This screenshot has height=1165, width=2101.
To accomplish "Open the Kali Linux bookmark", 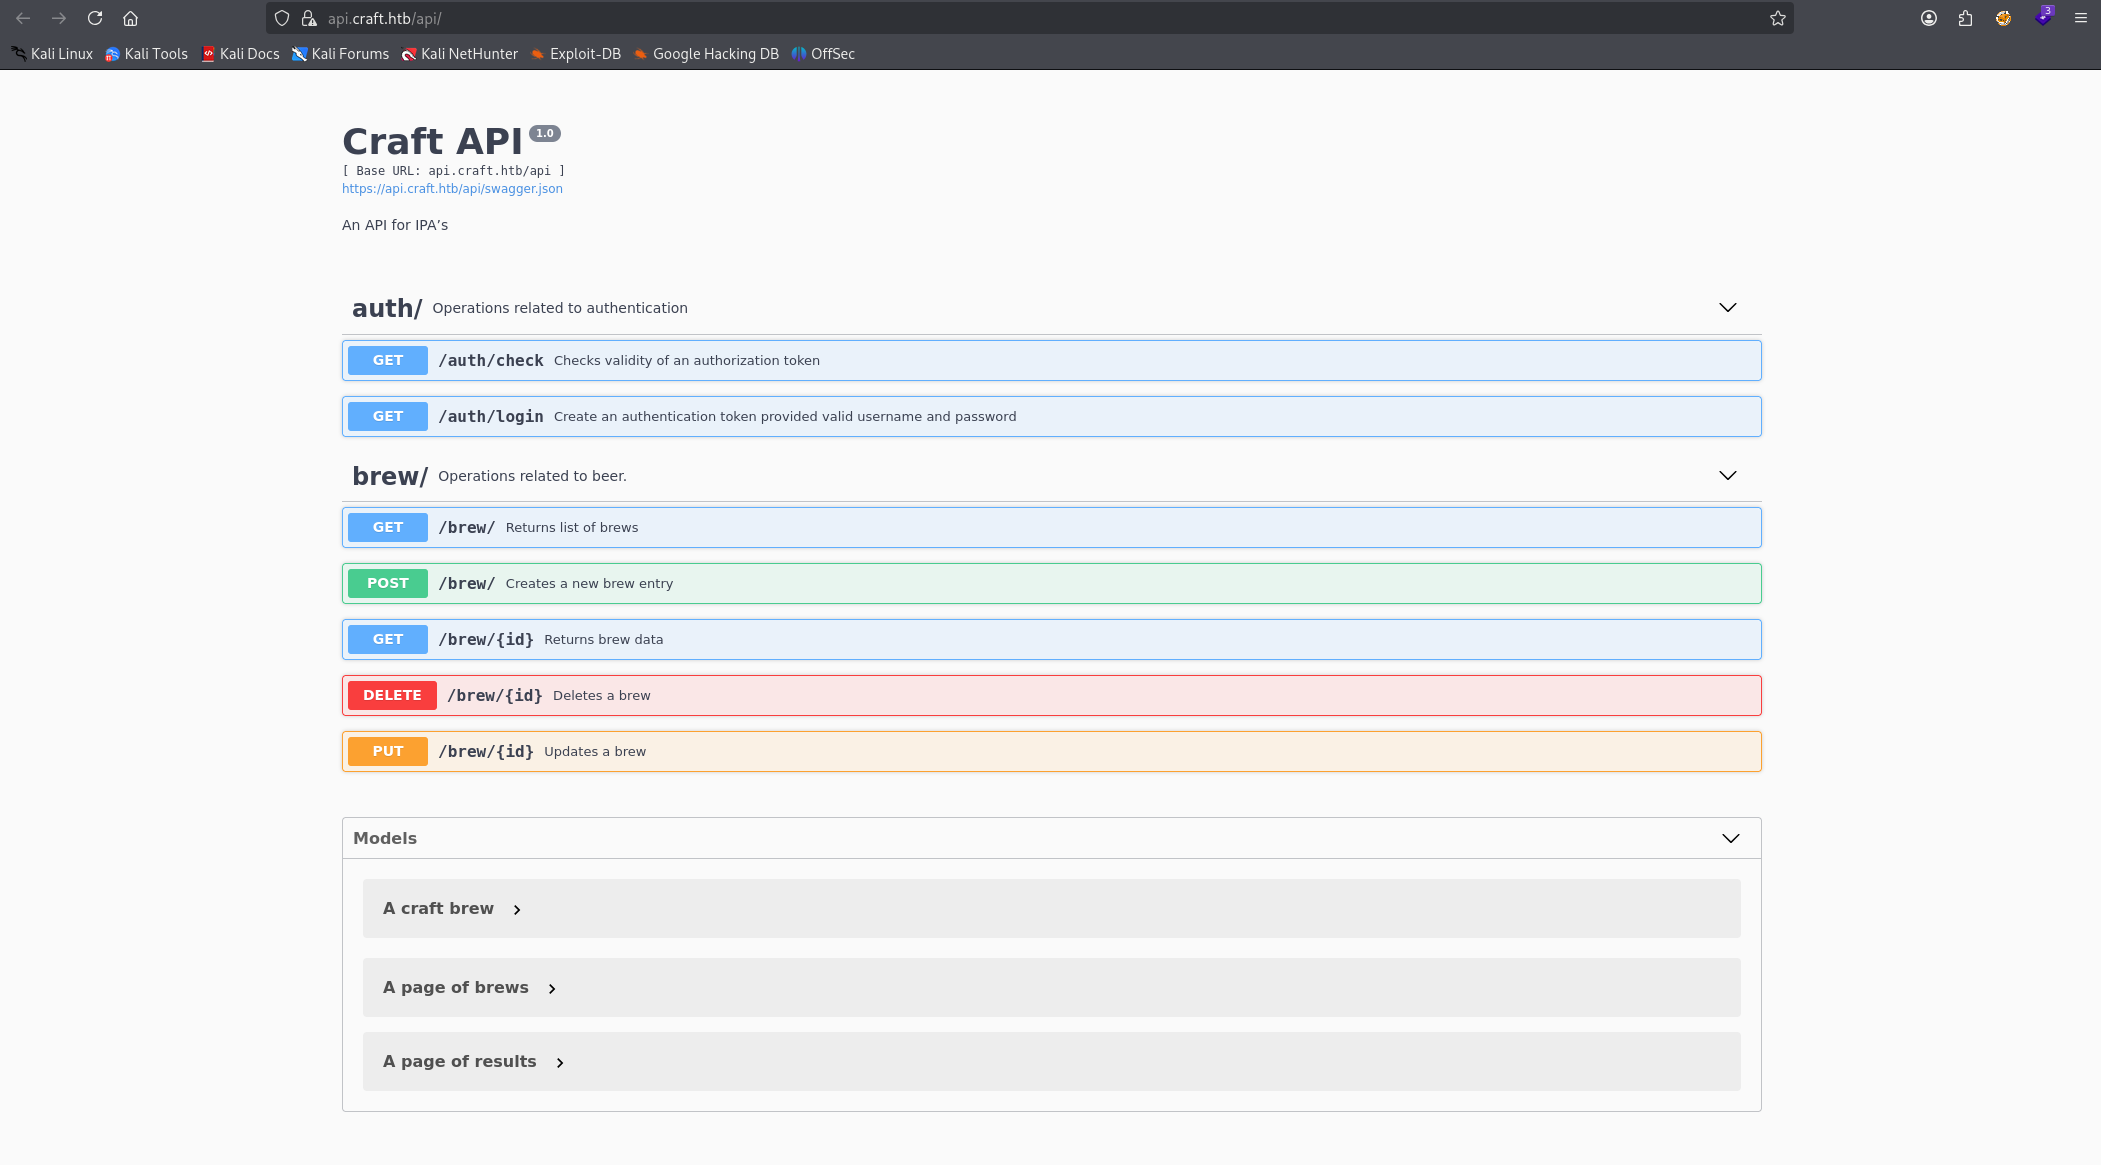I will tap(52, 54).
